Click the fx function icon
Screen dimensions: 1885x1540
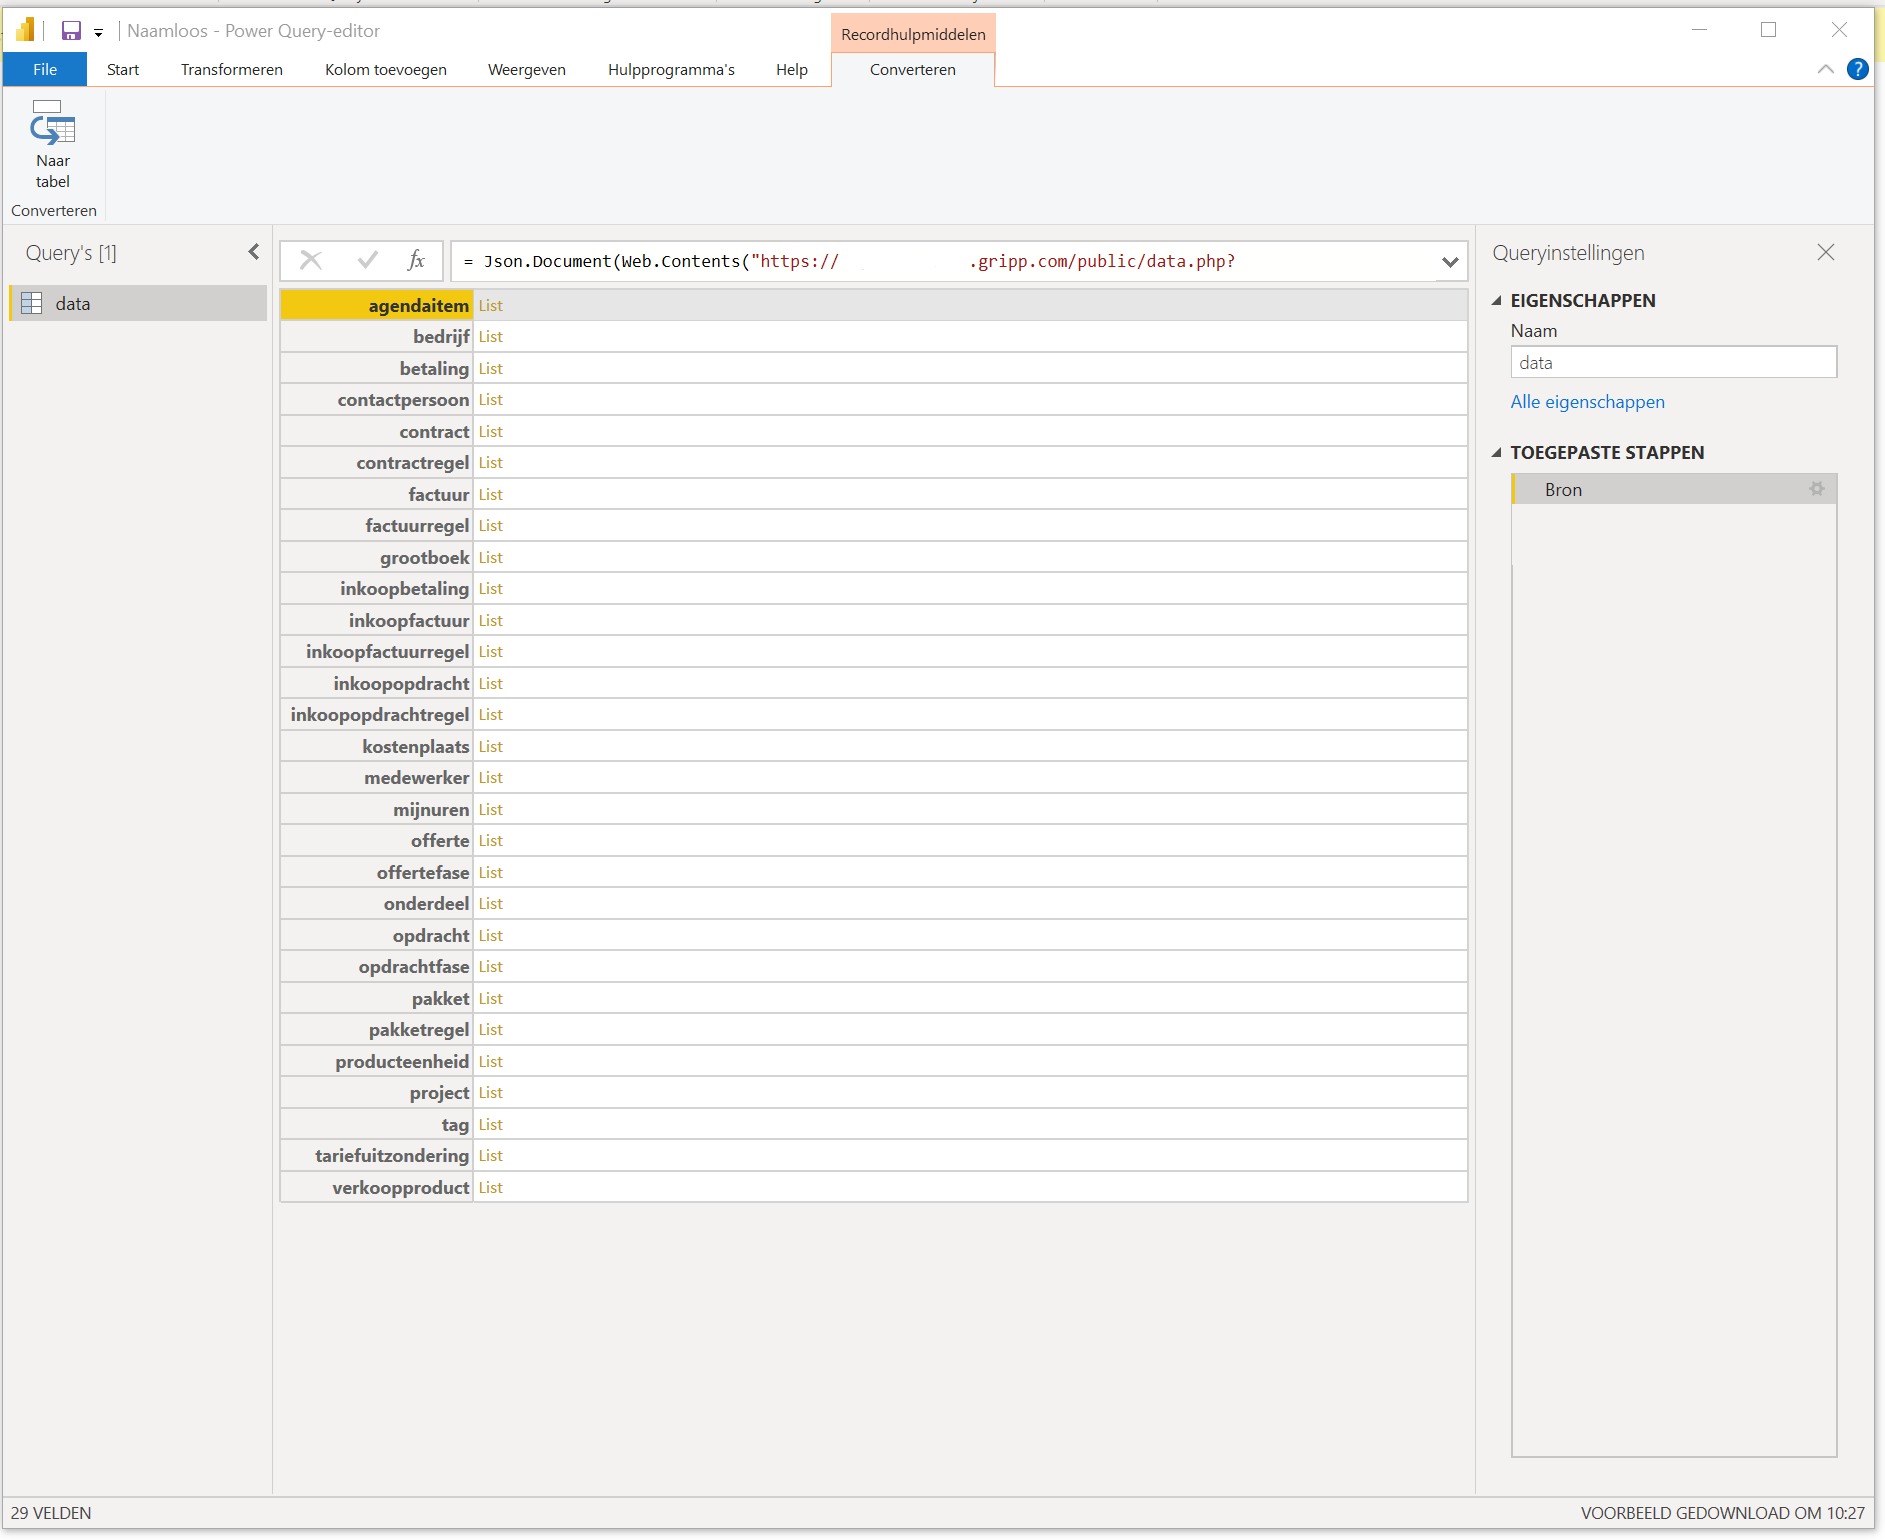(416, 261)
